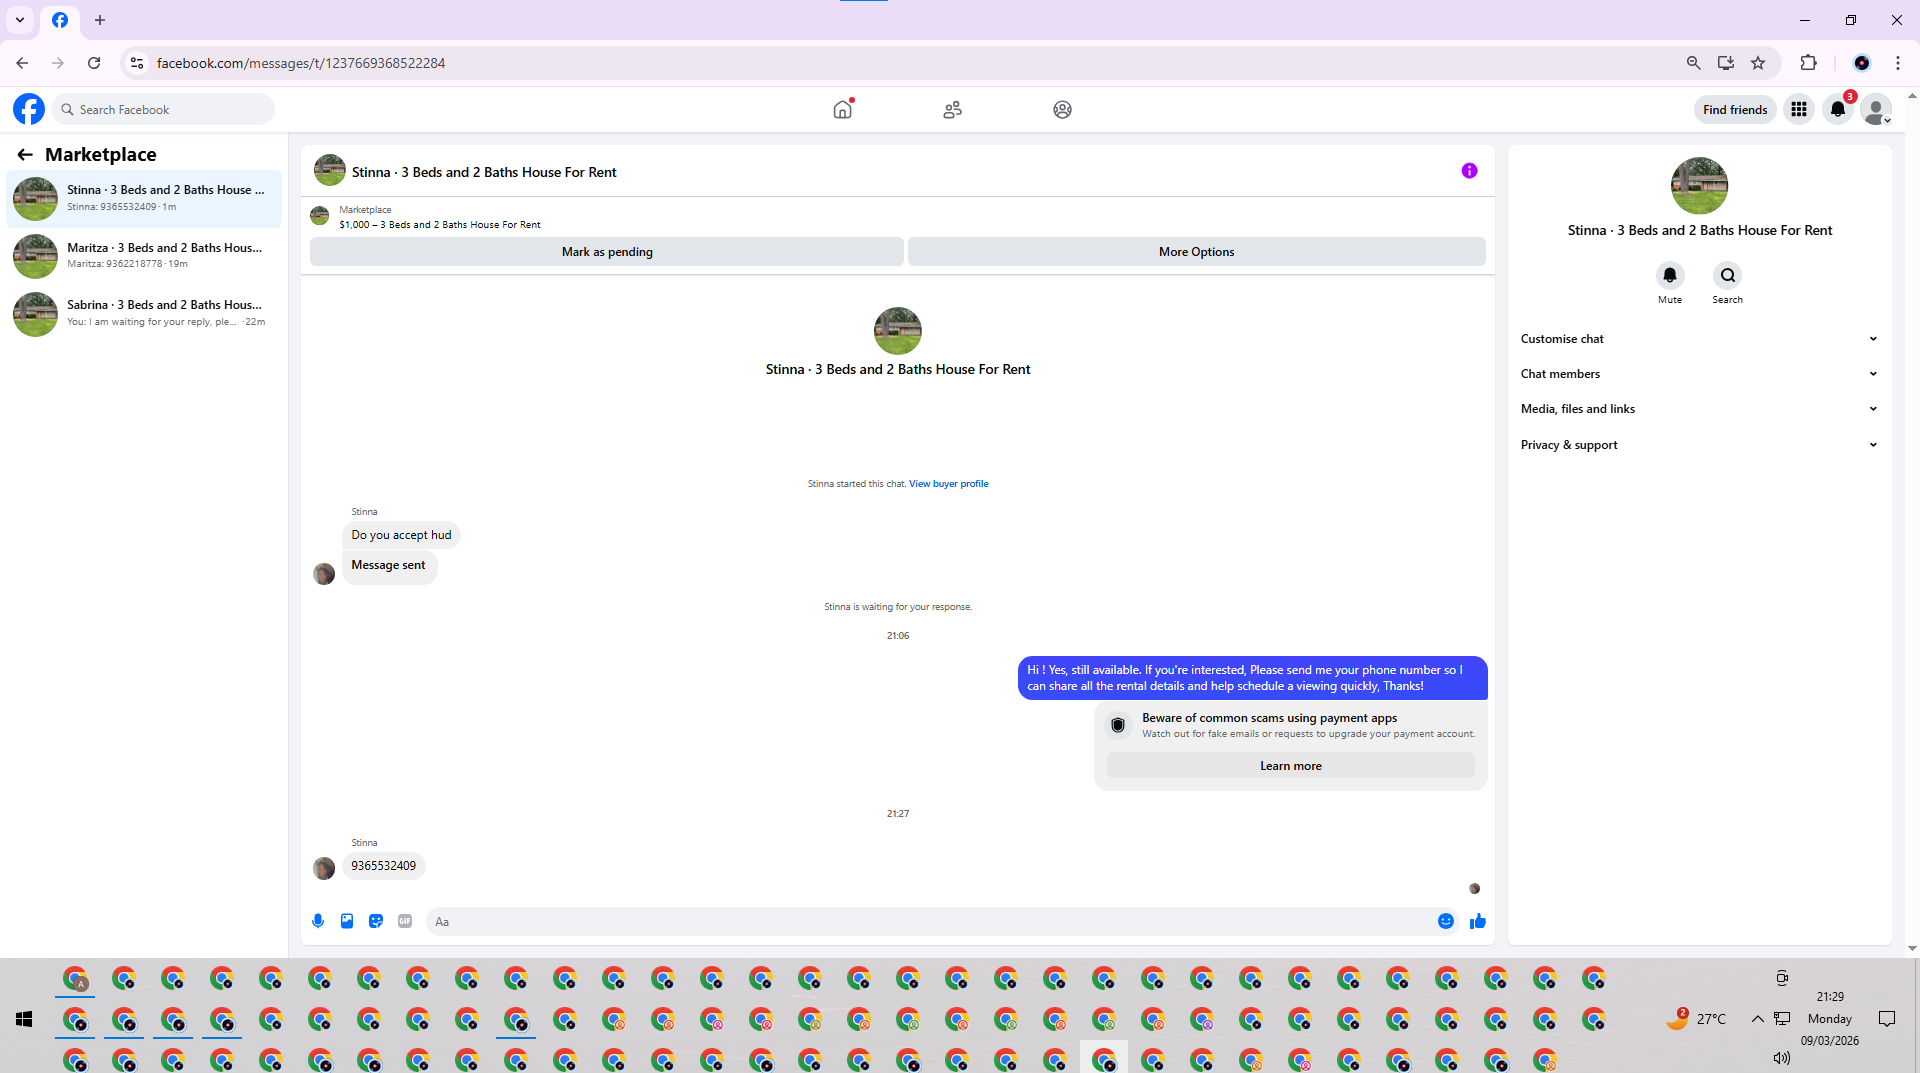Viewport: 1920px width, 1073px height.
Task: Open the View buyer profile link
Action: (x=948, y=484)
